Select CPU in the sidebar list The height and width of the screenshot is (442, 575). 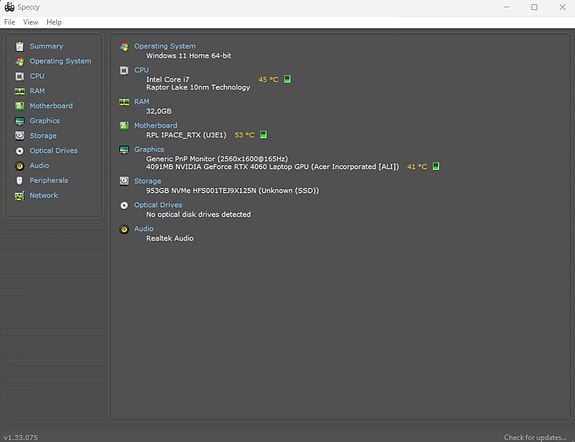point(37,76)
